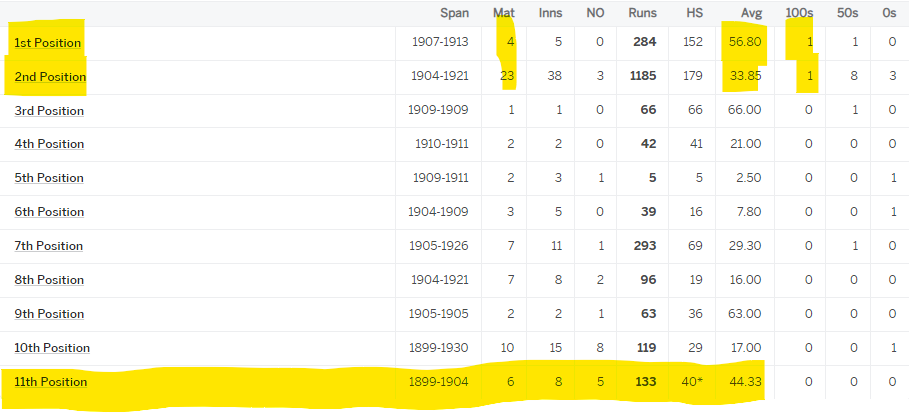Select the 4th Position link
The width and height of the screenshot is (909, 413).
pos(49,144)
